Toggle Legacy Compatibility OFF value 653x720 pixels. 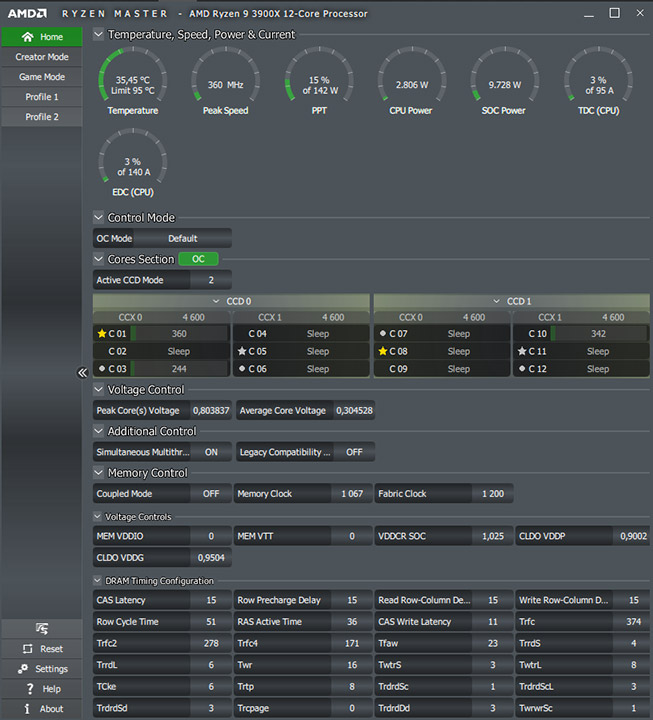[x=354, y=452]
